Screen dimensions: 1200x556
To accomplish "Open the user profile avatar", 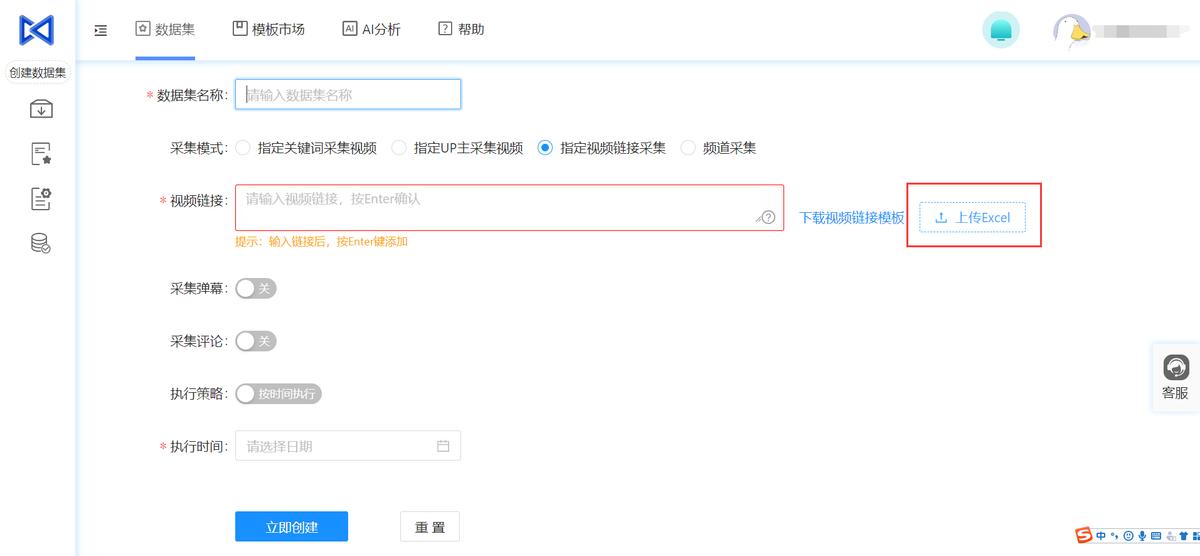I will (x=1072, y=31).
